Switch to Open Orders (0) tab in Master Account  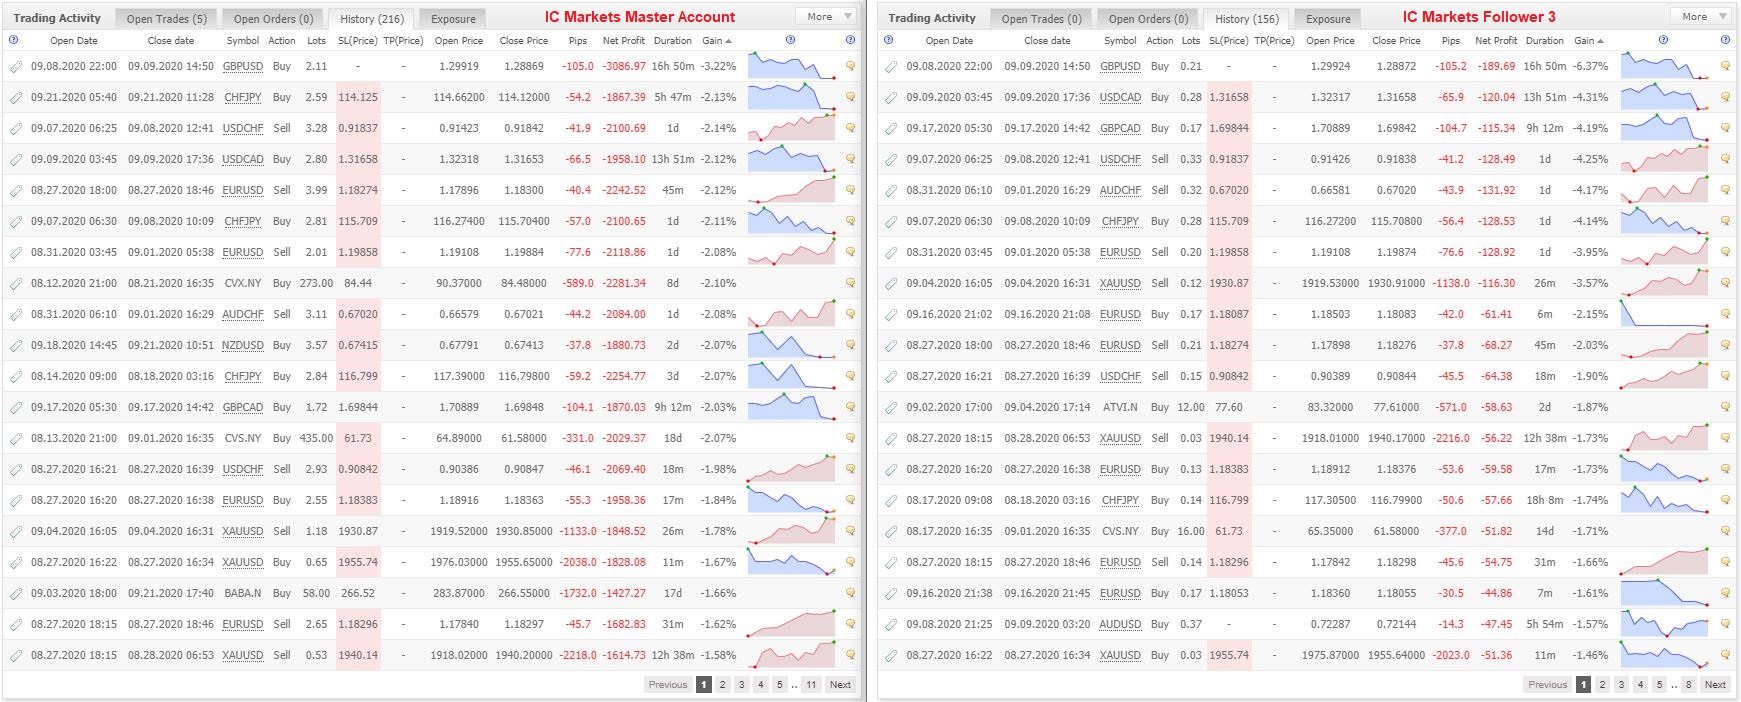273,18
